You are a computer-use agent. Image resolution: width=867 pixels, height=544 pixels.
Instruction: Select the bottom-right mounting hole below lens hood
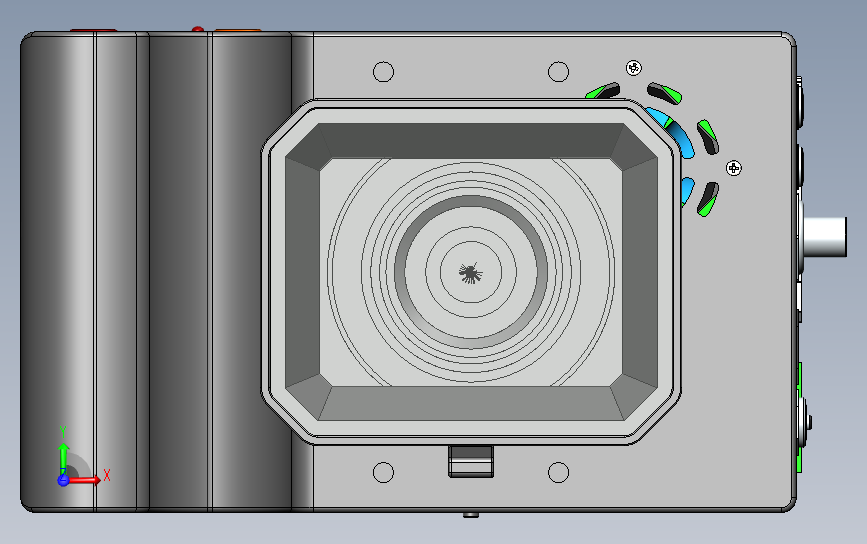point(558,473)
